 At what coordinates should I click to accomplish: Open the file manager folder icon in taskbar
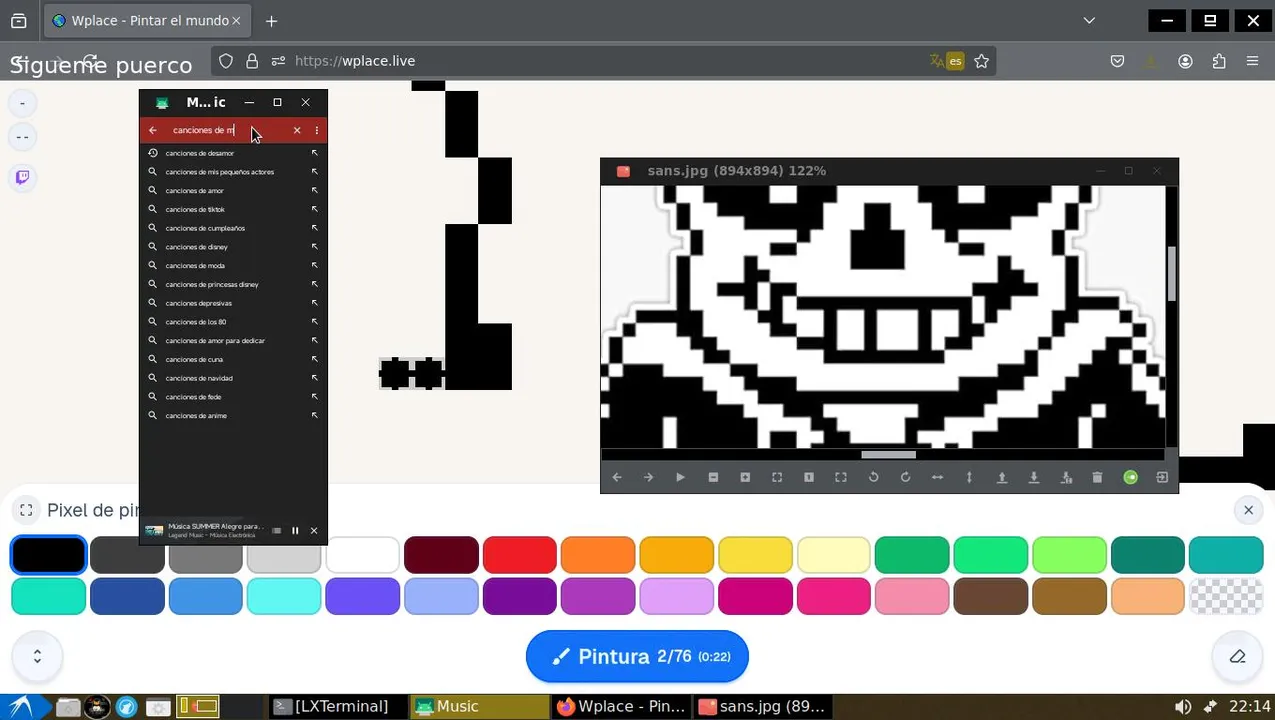[68, 707]
